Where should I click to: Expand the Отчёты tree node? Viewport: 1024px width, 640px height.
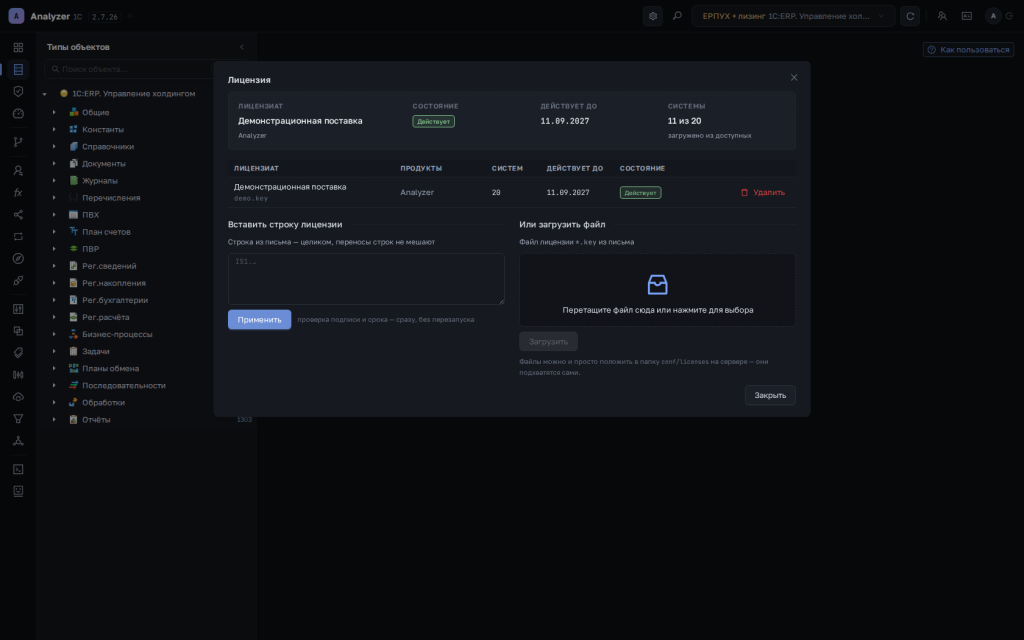54,419
